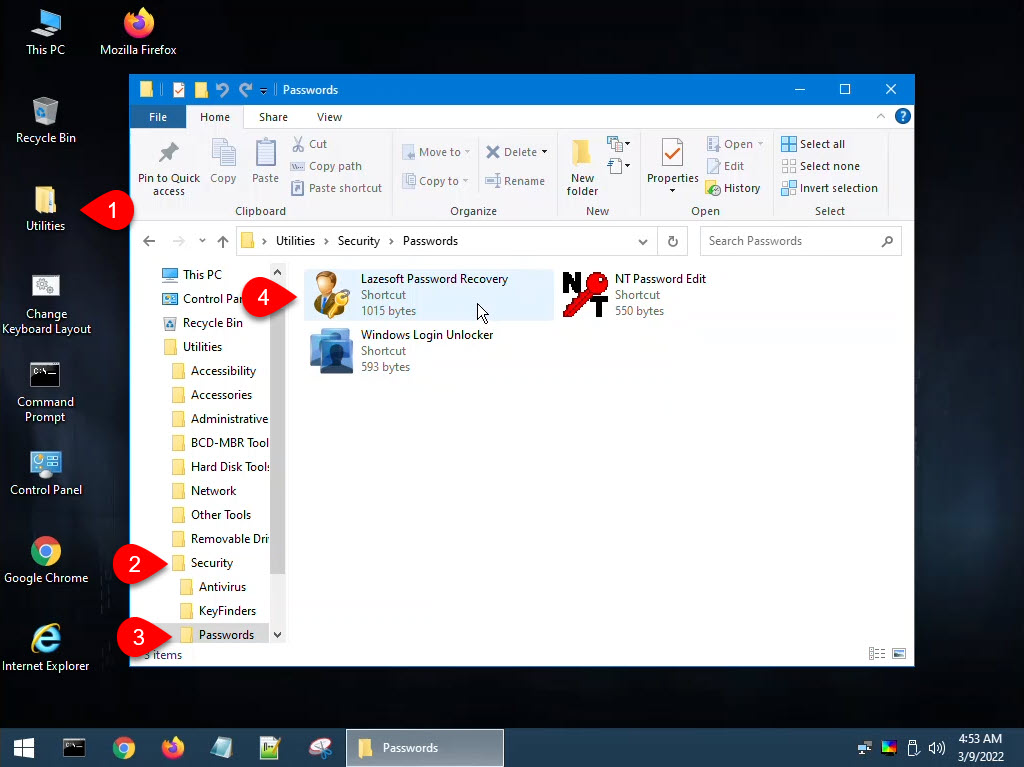
Task: Click the Properties icon
Action: [x=672, y=154]
